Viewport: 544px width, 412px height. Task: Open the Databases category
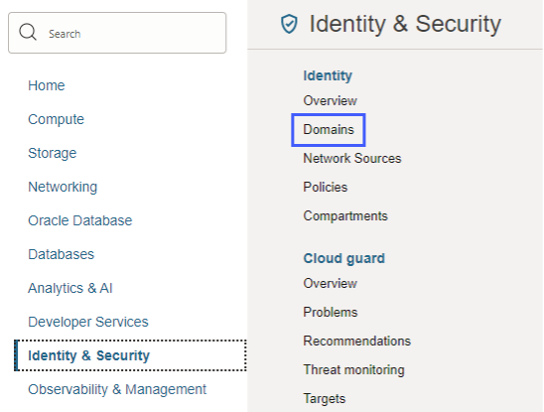coord(61,254)
